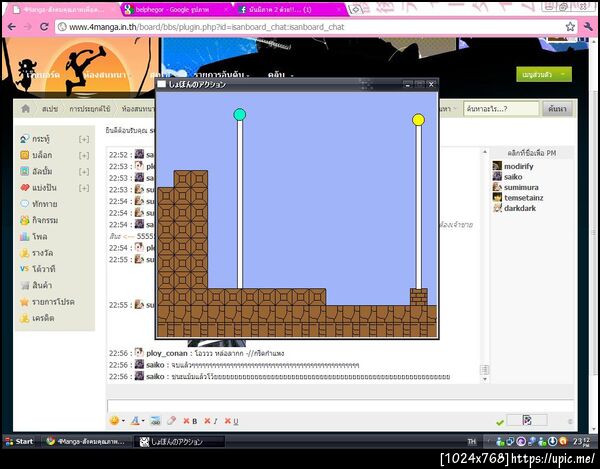Image resolution: width=600 pixels, height=469 pixels.
Task: Click user temsetainz in the online list
Action: (x=523, y=198)
